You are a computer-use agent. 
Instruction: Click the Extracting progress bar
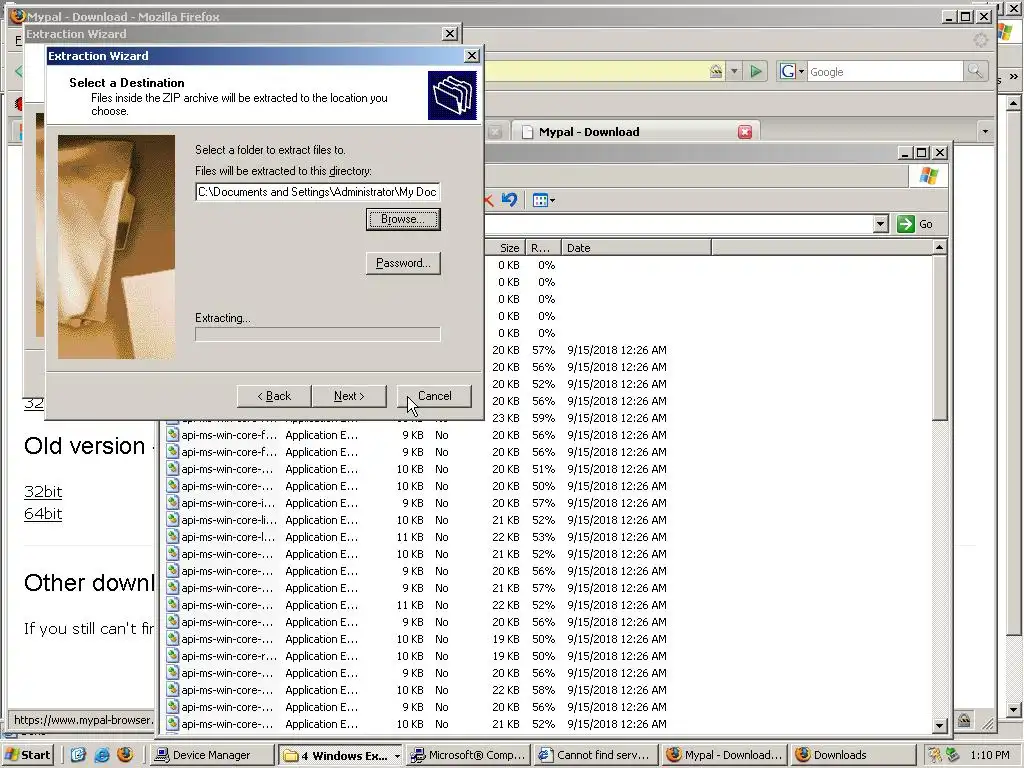tap(317, 334)
